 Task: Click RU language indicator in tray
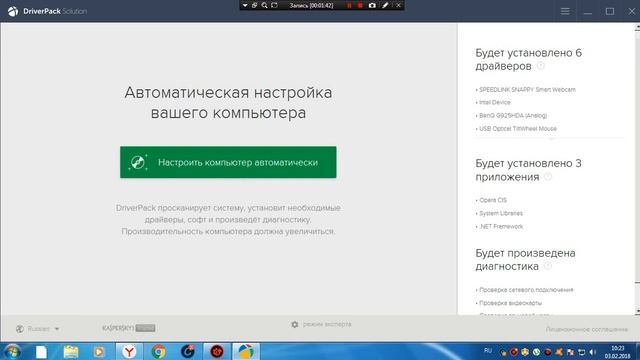488,351
